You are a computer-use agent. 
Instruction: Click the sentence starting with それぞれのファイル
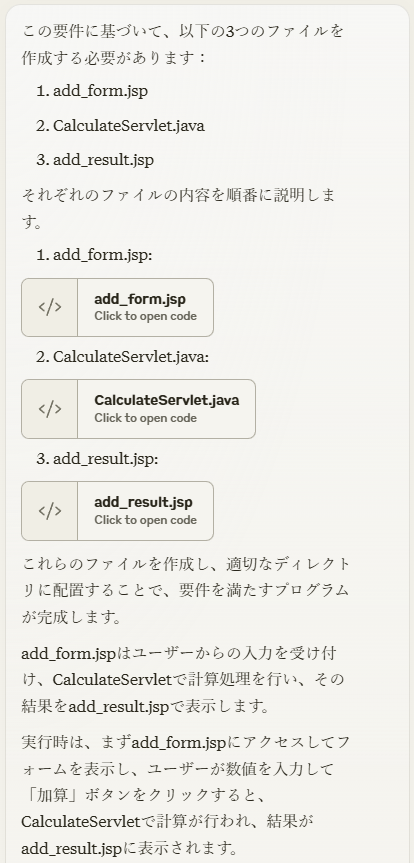(178, 209)
